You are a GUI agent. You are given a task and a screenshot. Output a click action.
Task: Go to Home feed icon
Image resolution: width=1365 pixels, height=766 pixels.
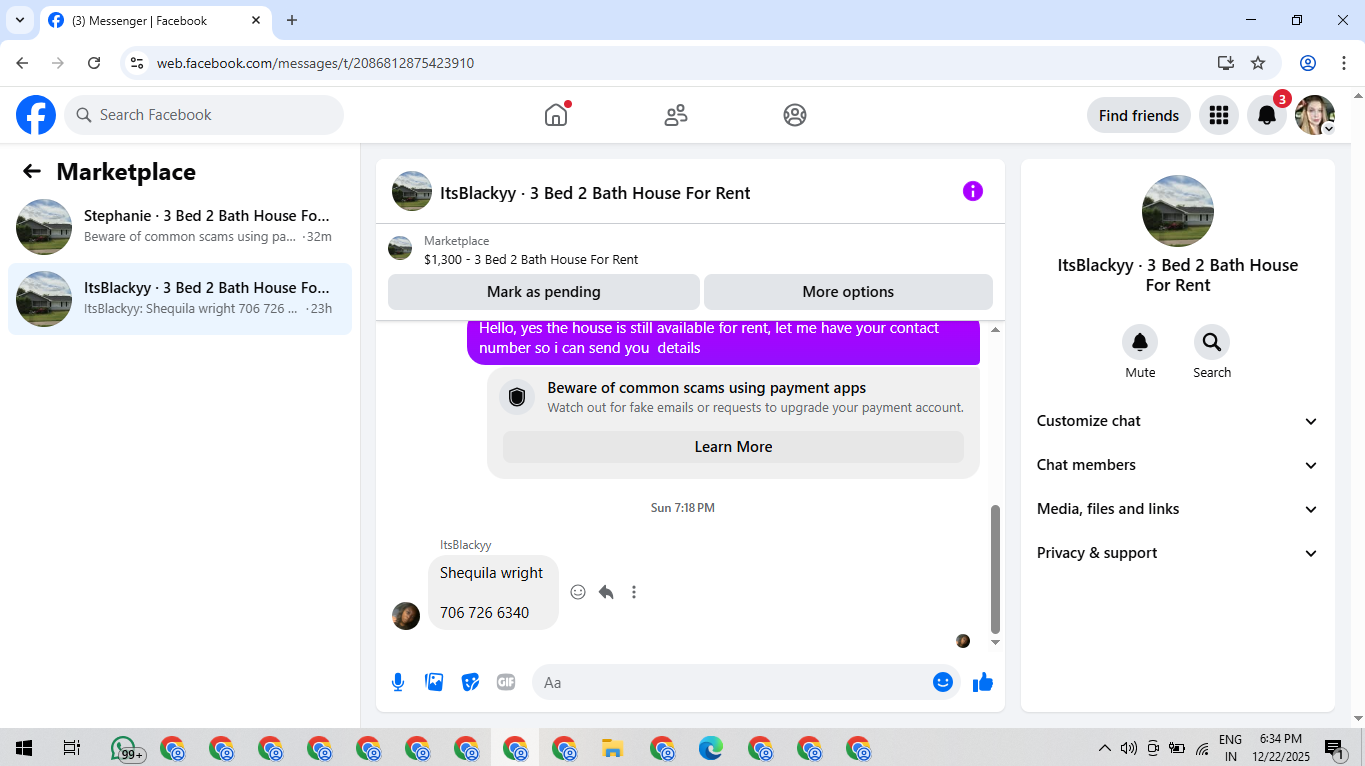pos(556,115)
